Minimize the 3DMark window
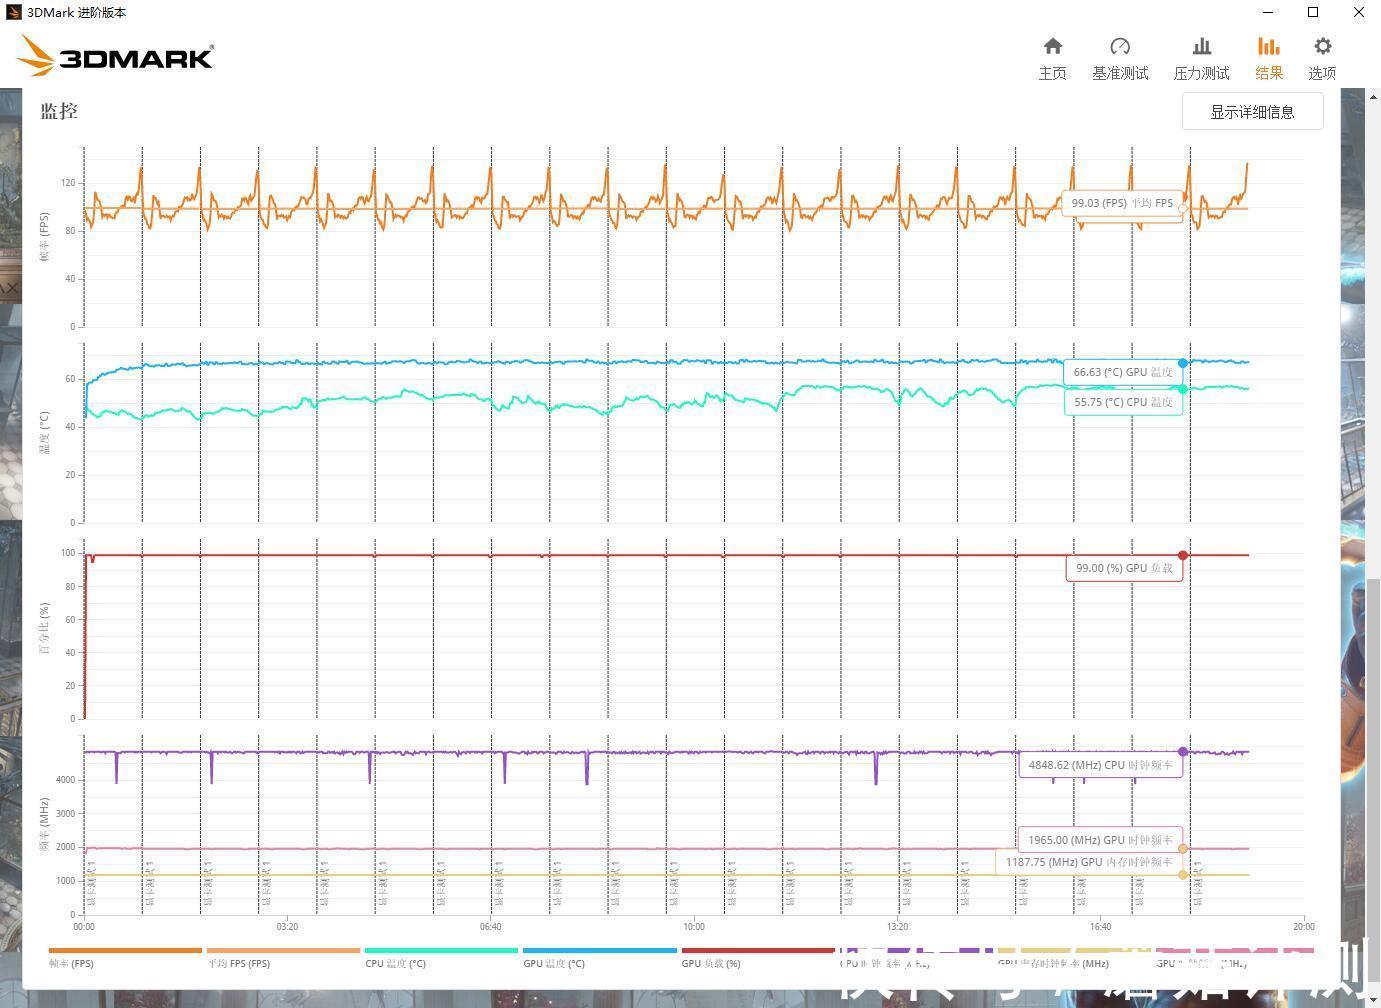1381x1008 pixels. 1268,12
